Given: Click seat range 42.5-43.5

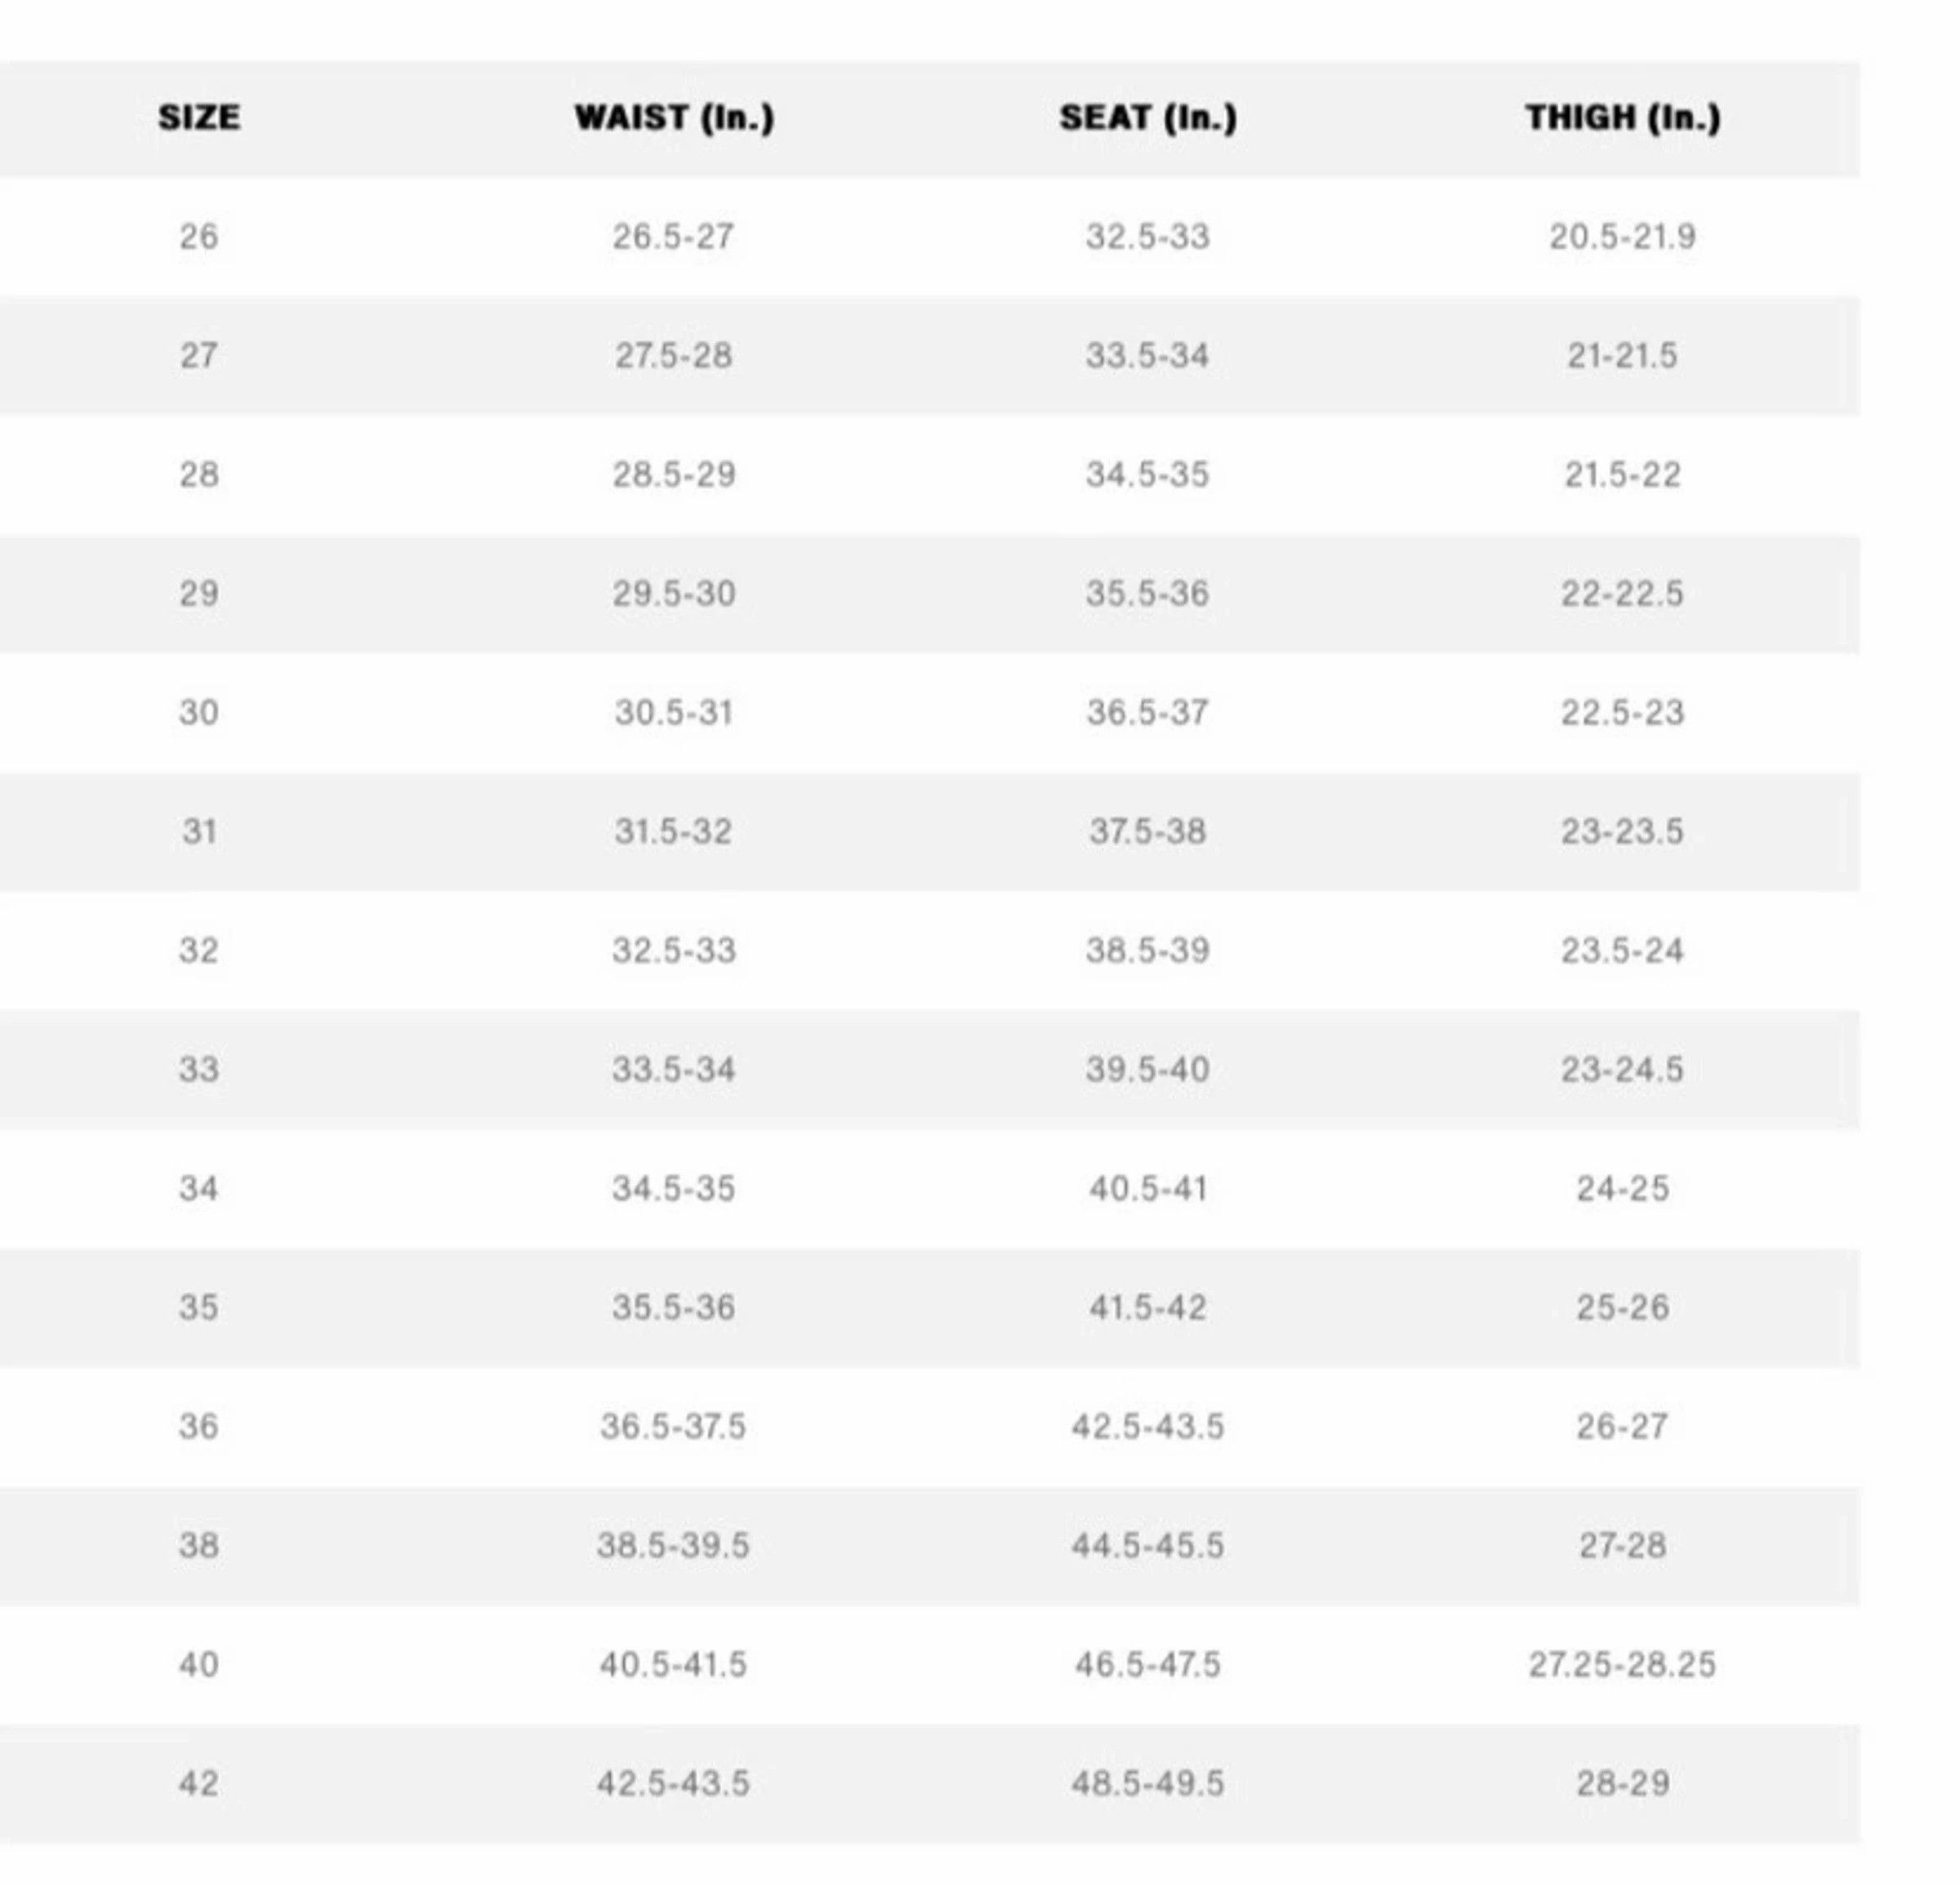Looking at the screenshot, I should coord(1148,1427).
